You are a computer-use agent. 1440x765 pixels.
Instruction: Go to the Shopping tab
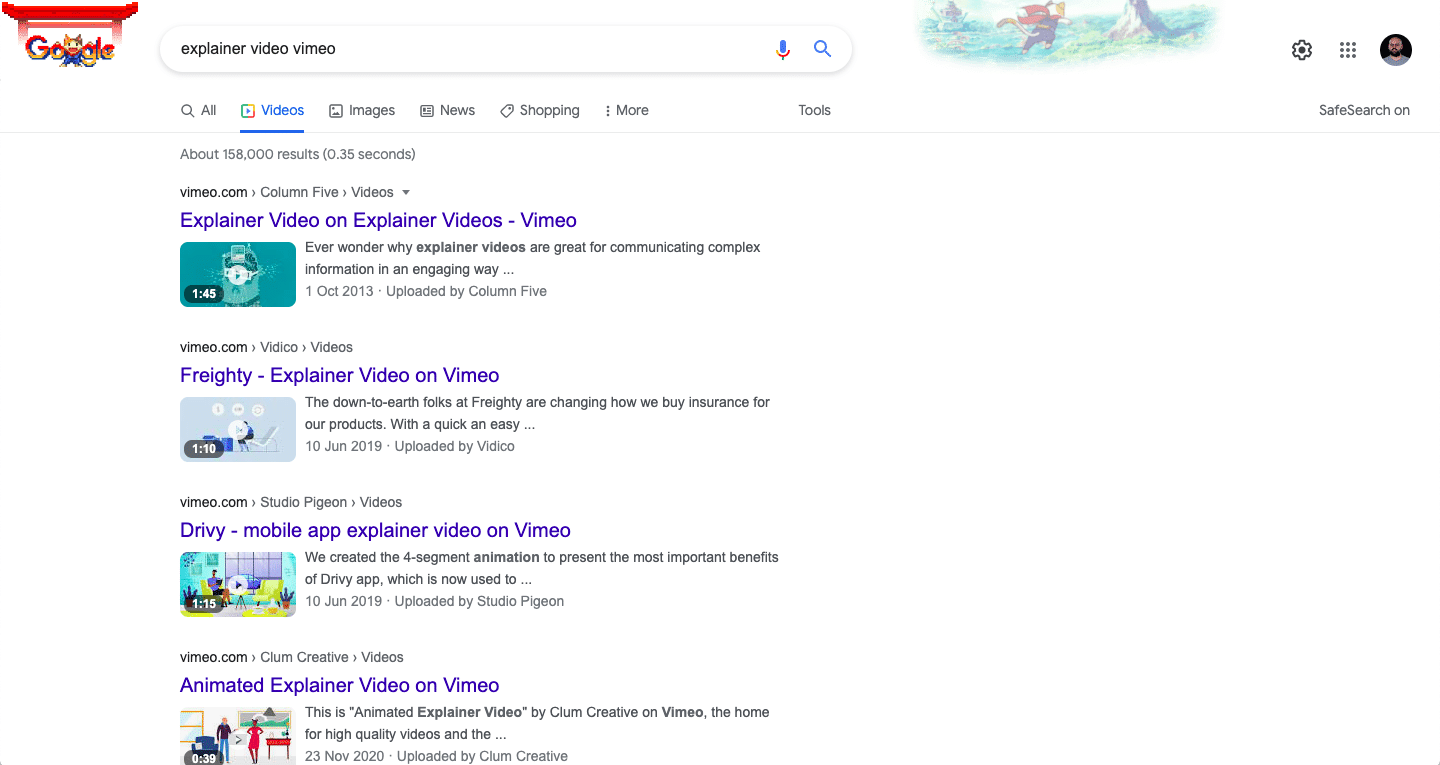[539, 111]
